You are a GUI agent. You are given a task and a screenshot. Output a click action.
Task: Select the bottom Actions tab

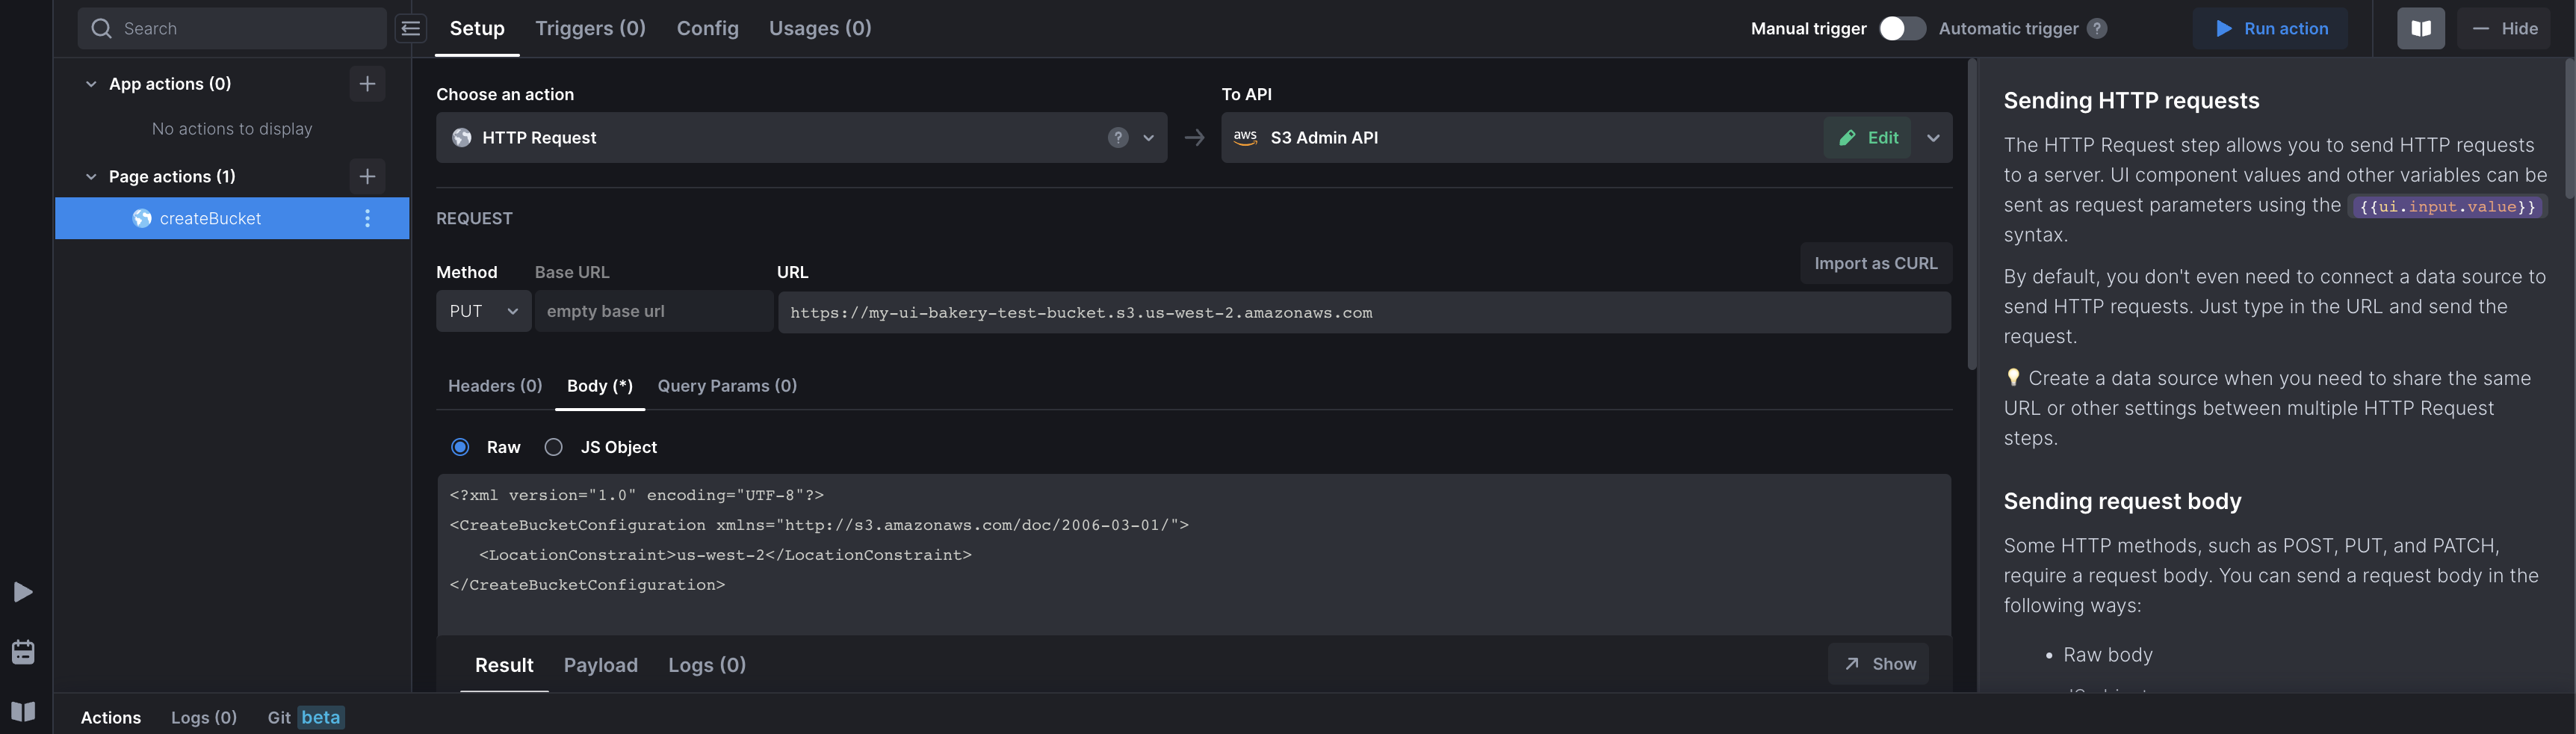pos(111,717)
